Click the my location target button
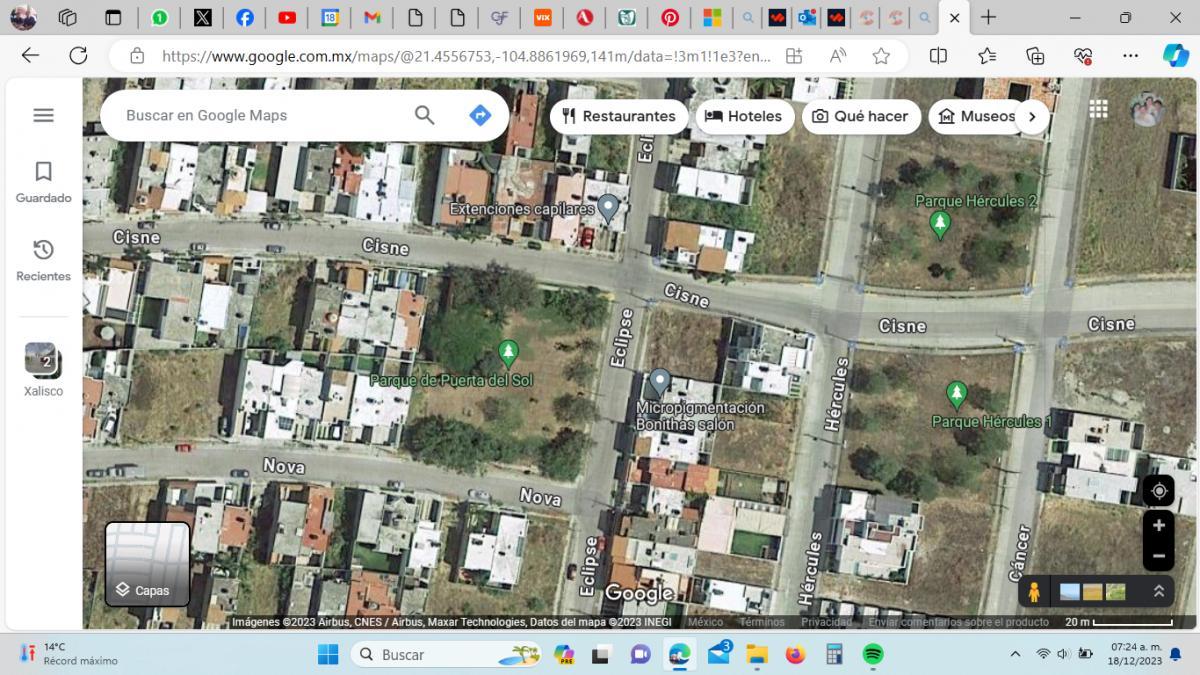 coord(1158,491)
